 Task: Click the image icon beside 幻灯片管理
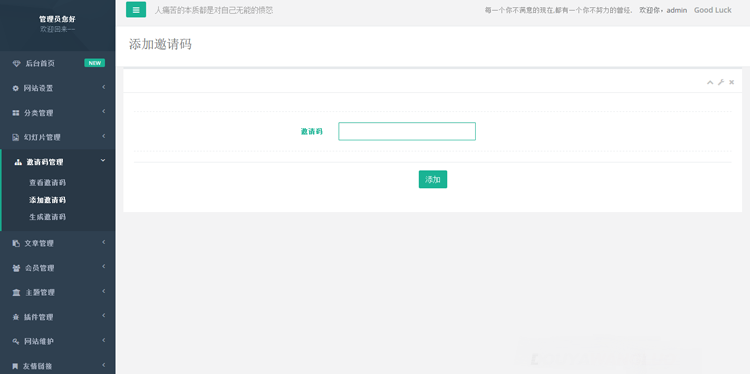(x=15, y=138)
